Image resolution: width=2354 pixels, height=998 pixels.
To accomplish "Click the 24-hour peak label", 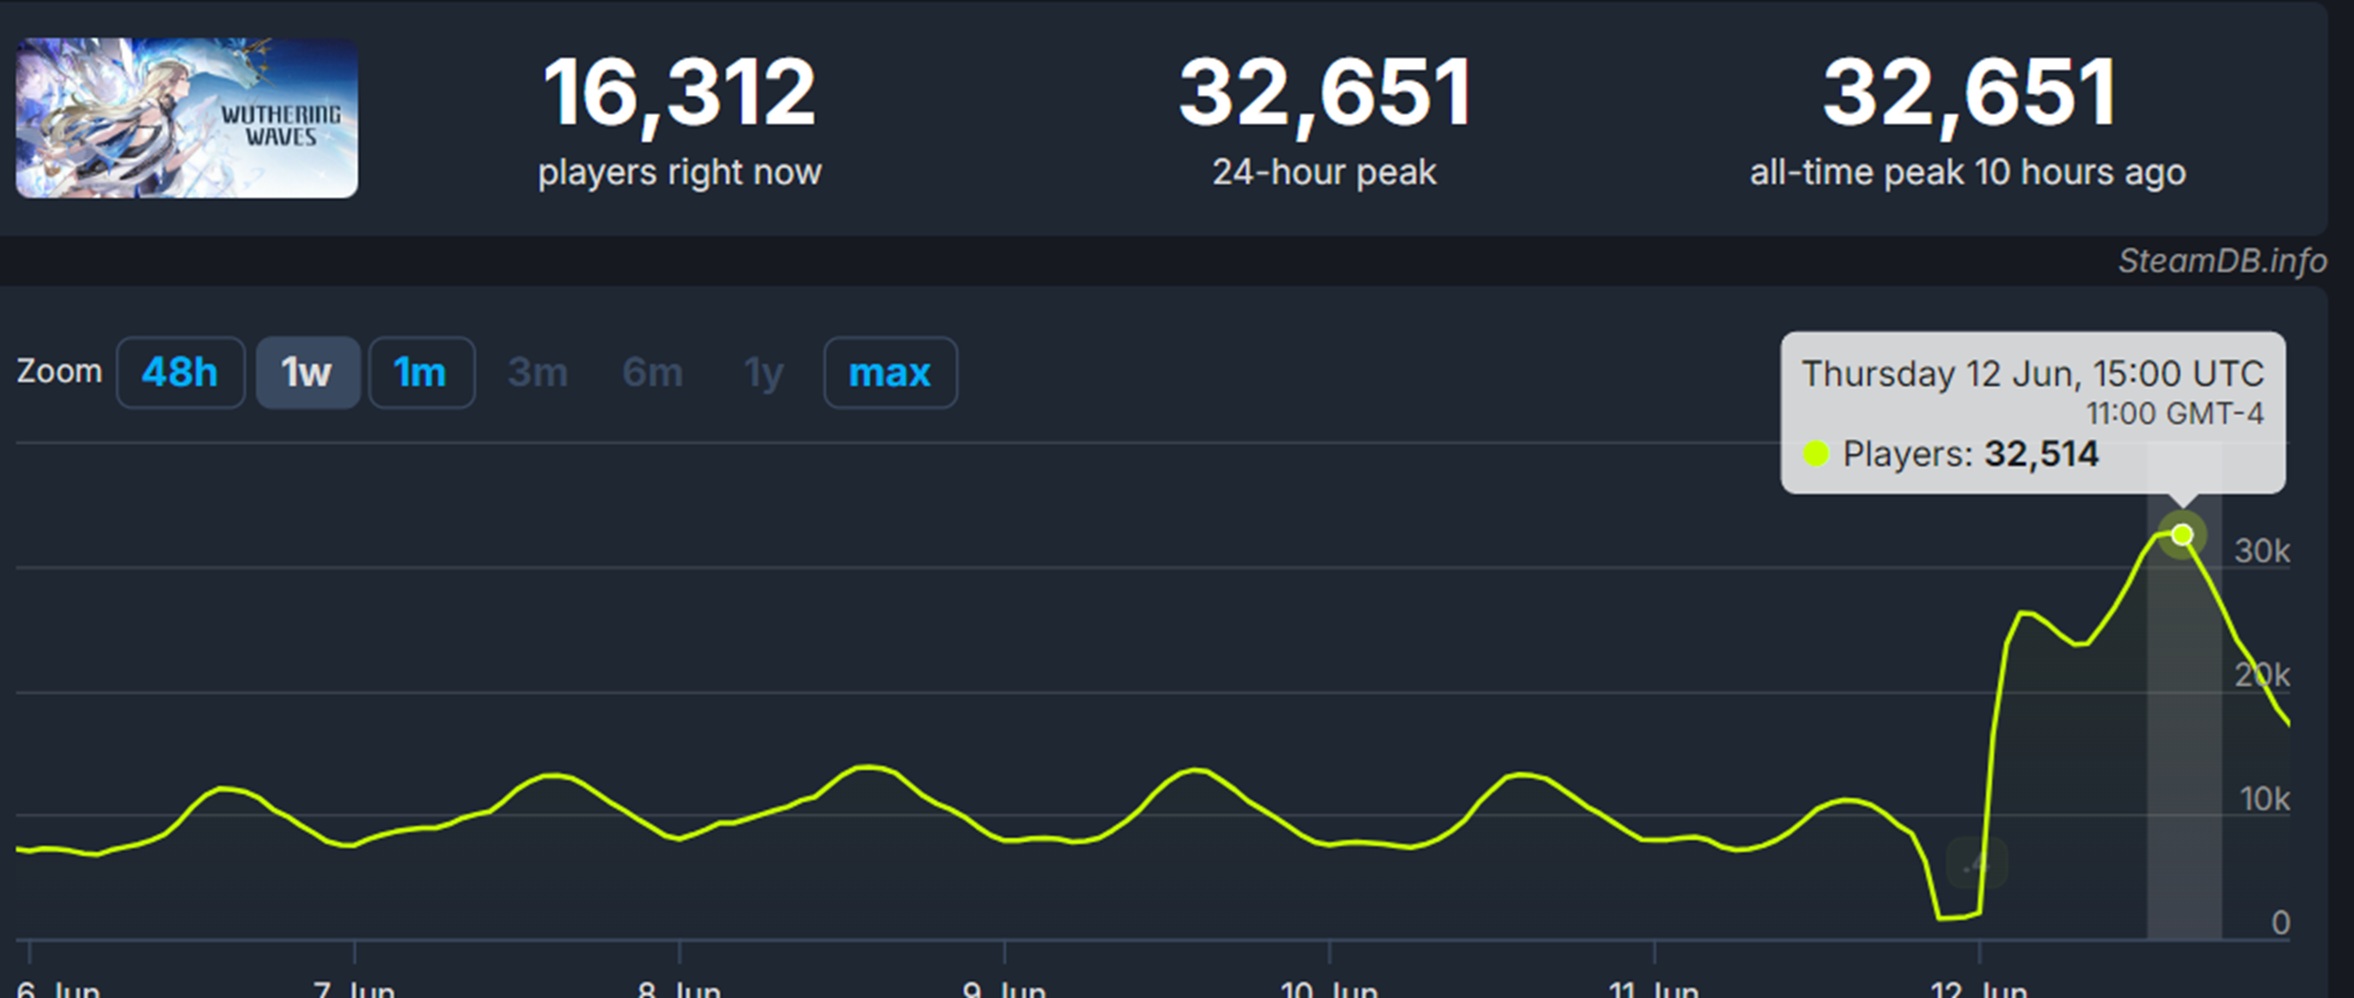I will click(x=1324, y=173).
